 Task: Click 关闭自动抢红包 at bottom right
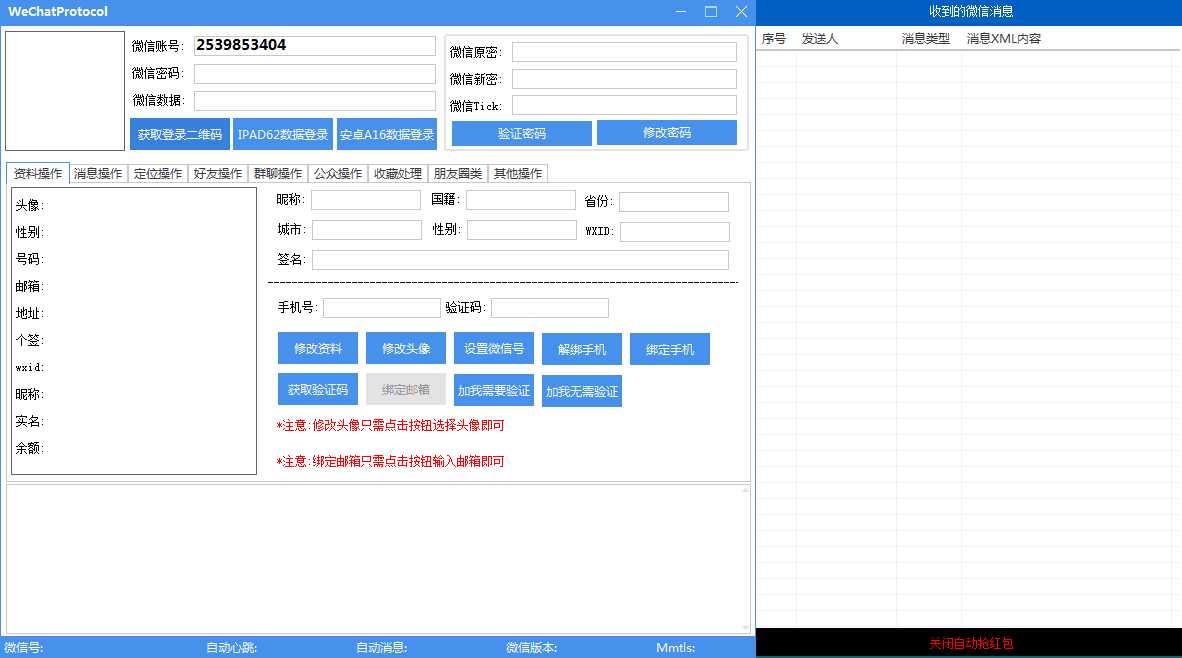[x=970, y=644]
